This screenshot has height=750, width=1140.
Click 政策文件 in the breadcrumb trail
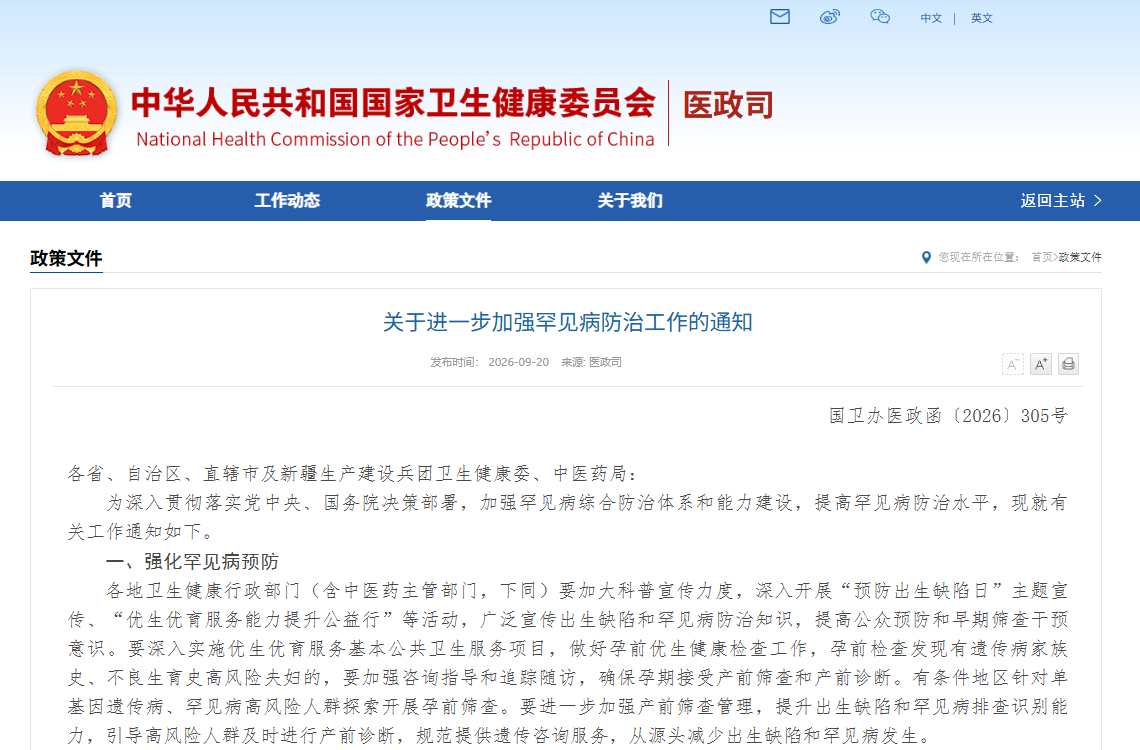tap(1080, 257)
